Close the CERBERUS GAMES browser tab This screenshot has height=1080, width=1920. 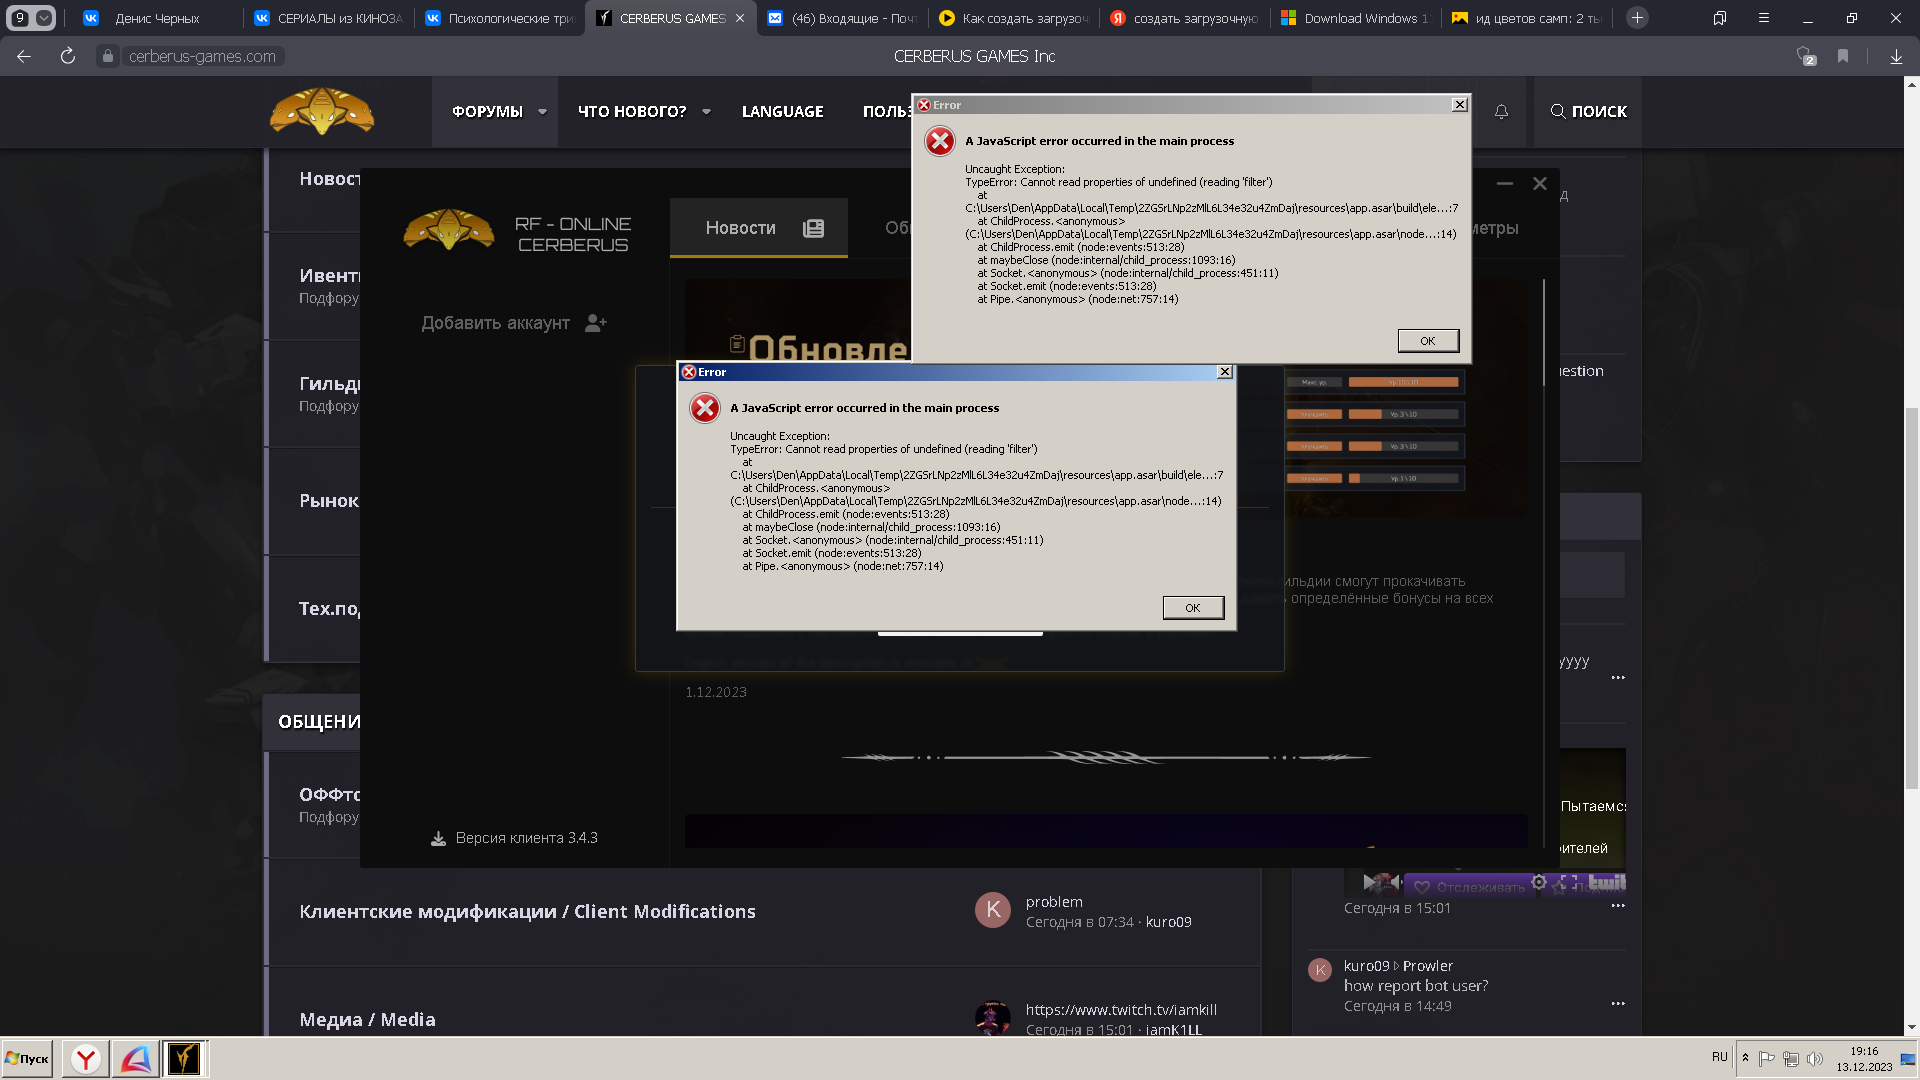pos(740,18)
